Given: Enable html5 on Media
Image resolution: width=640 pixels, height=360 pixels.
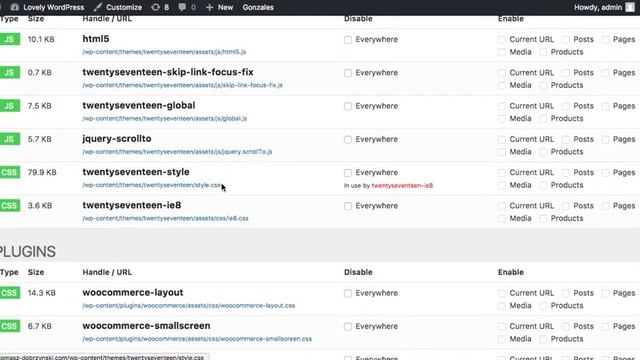Looking at the screenshot, I should 502,52.
